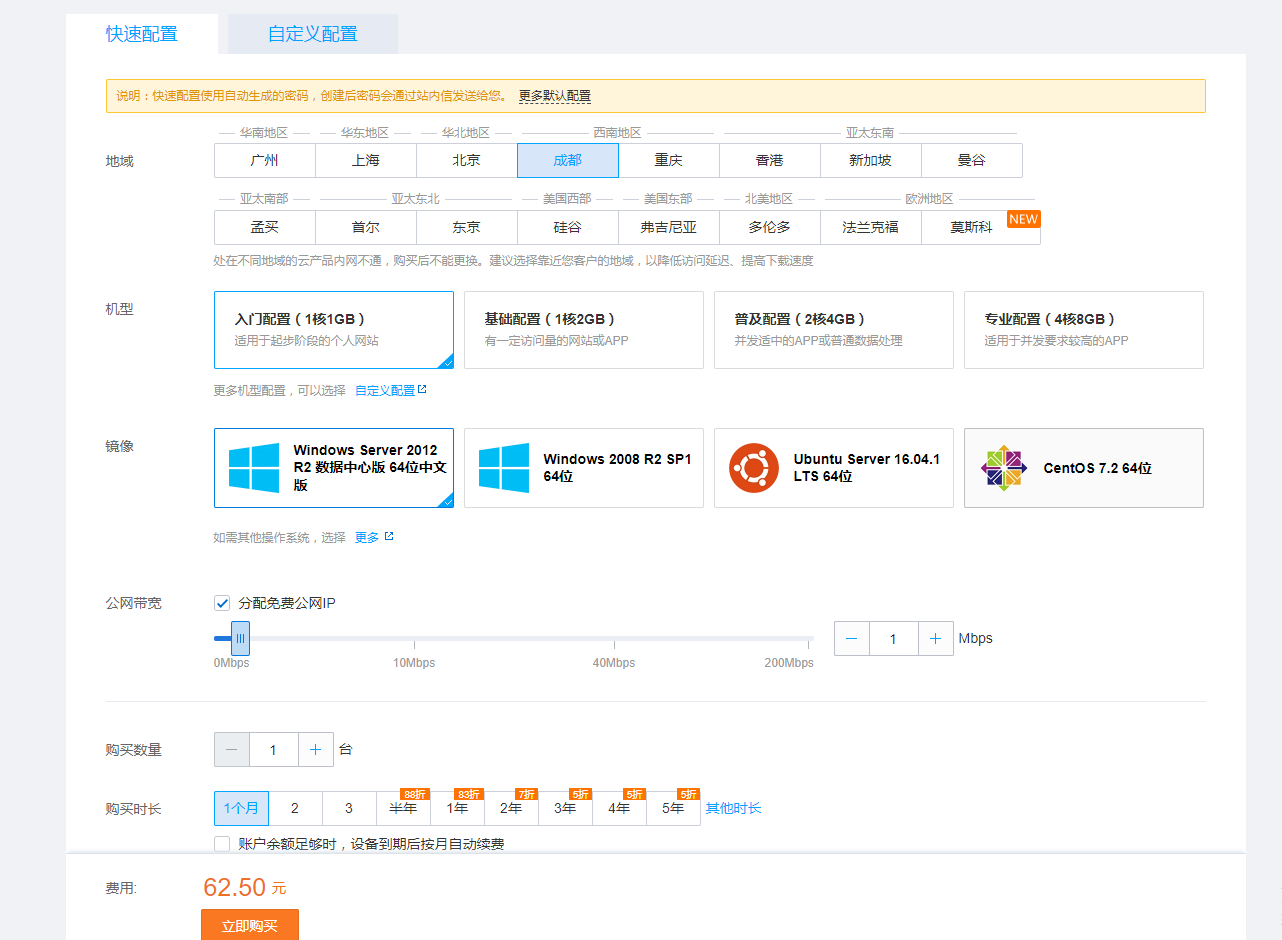1282x940 pixels.
Task: Select Ubuntu Server 16.04.1 LTS text
Action: click(867, 468)
